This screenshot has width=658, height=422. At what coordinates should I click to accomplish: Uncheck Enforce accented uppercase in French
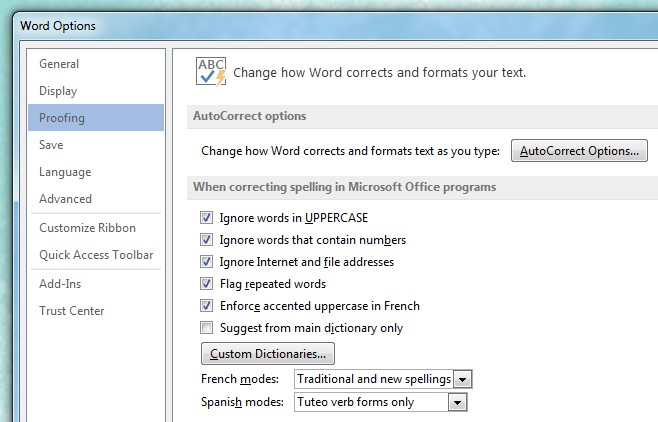206,305
